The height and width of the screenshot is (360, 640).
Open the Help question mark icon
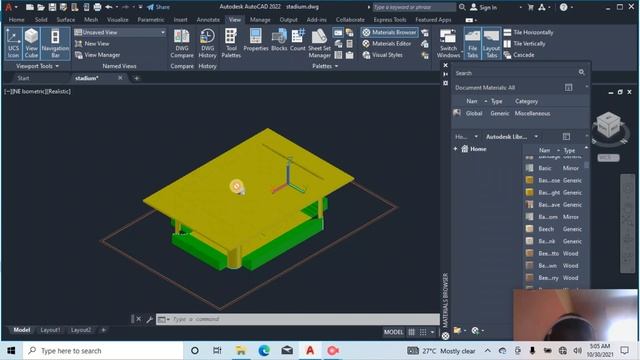[x=564, y=7]
